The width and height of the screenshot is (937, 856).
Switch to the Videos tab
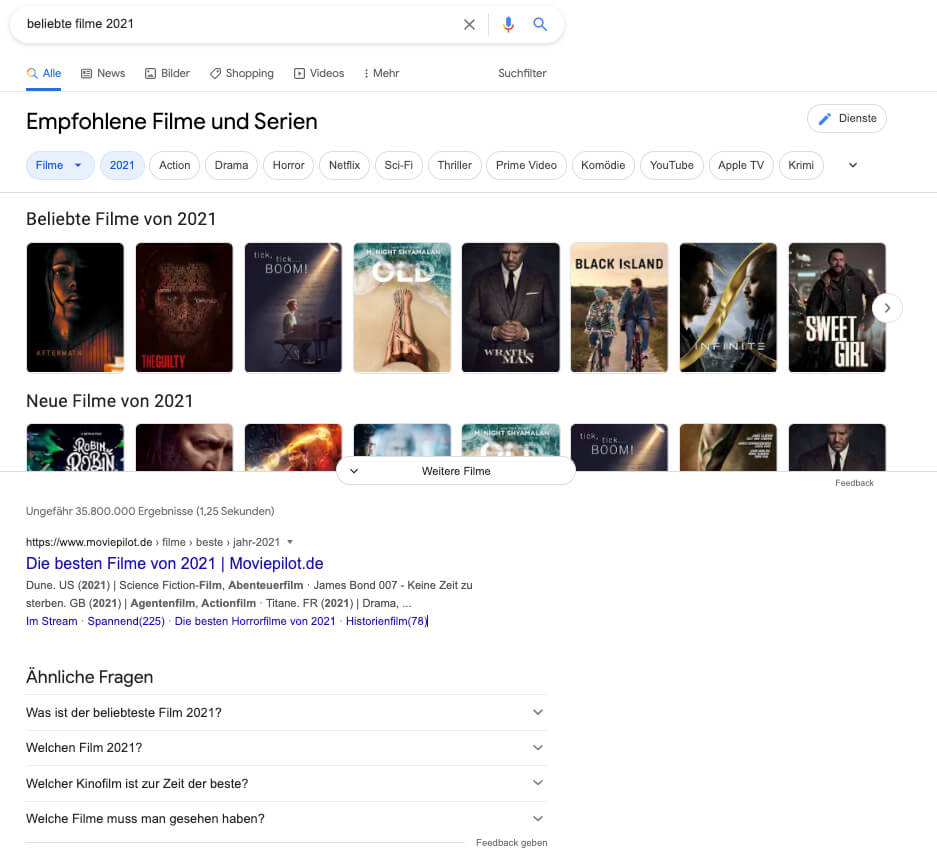click(319, 74)
